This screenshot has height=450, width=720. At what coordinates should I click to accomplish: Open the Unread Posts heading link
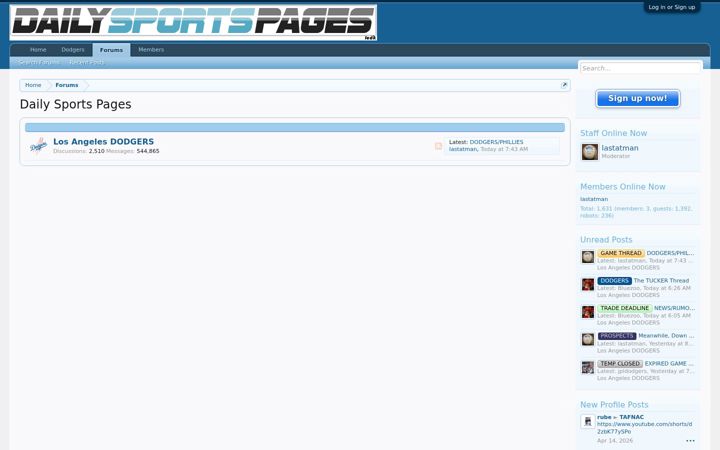click(x=606, y=240)
